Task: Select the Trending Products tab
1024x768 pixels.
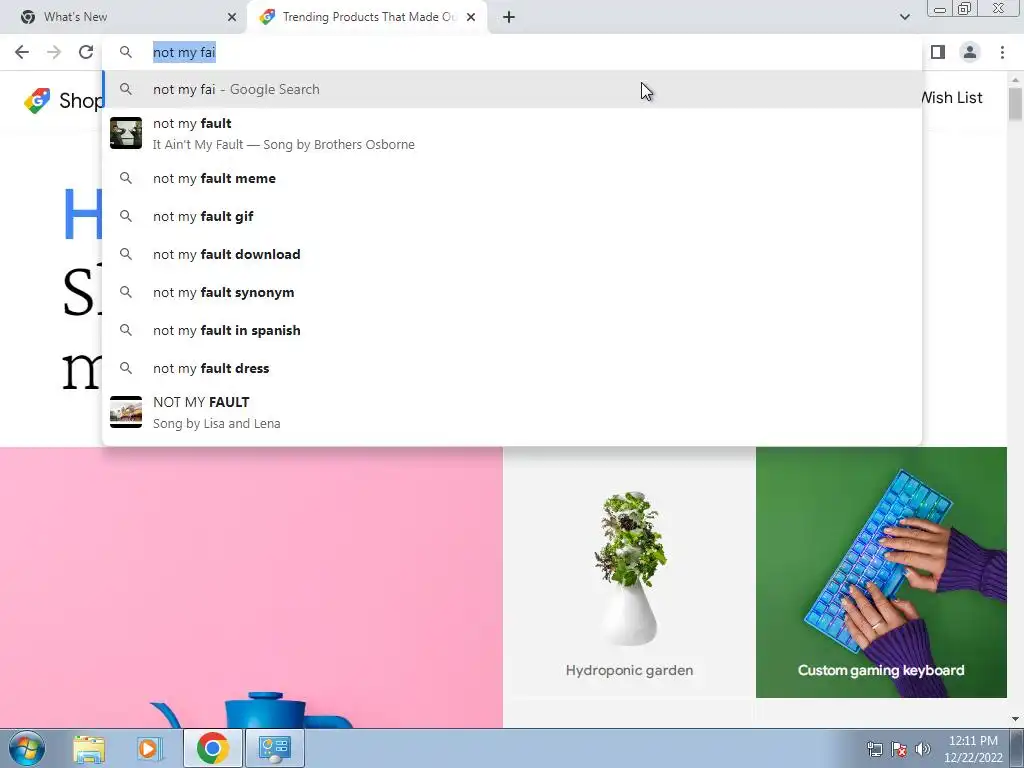Action: tap(368, 17)
